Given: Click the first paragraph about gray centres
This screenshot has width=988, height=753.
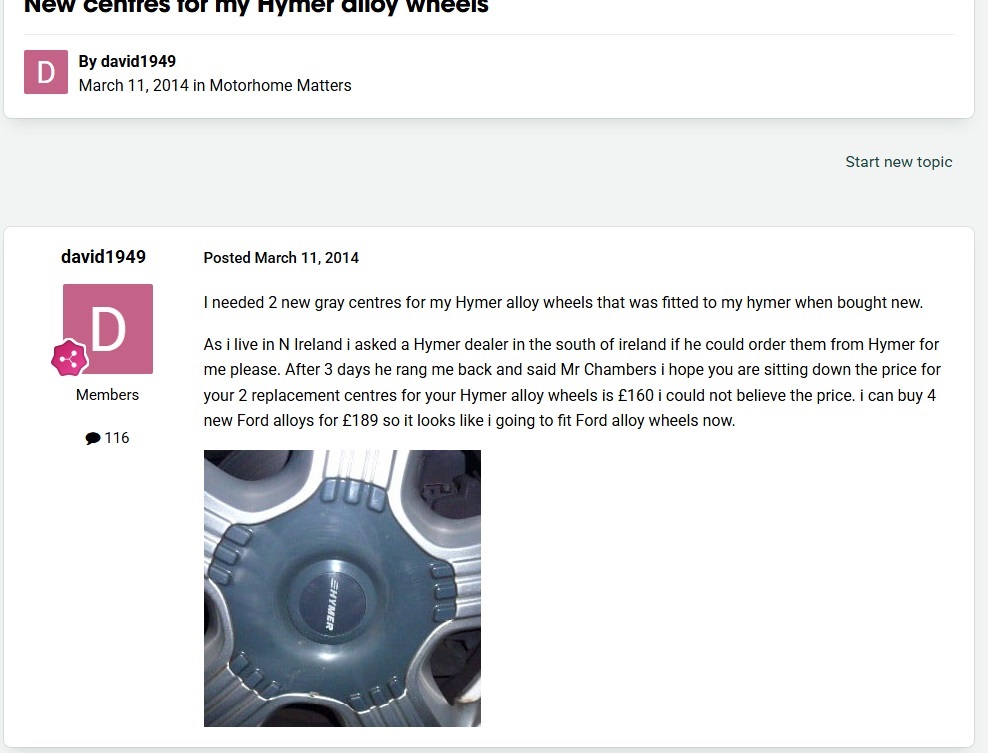Looking at the screenshot, I should 563,302.
